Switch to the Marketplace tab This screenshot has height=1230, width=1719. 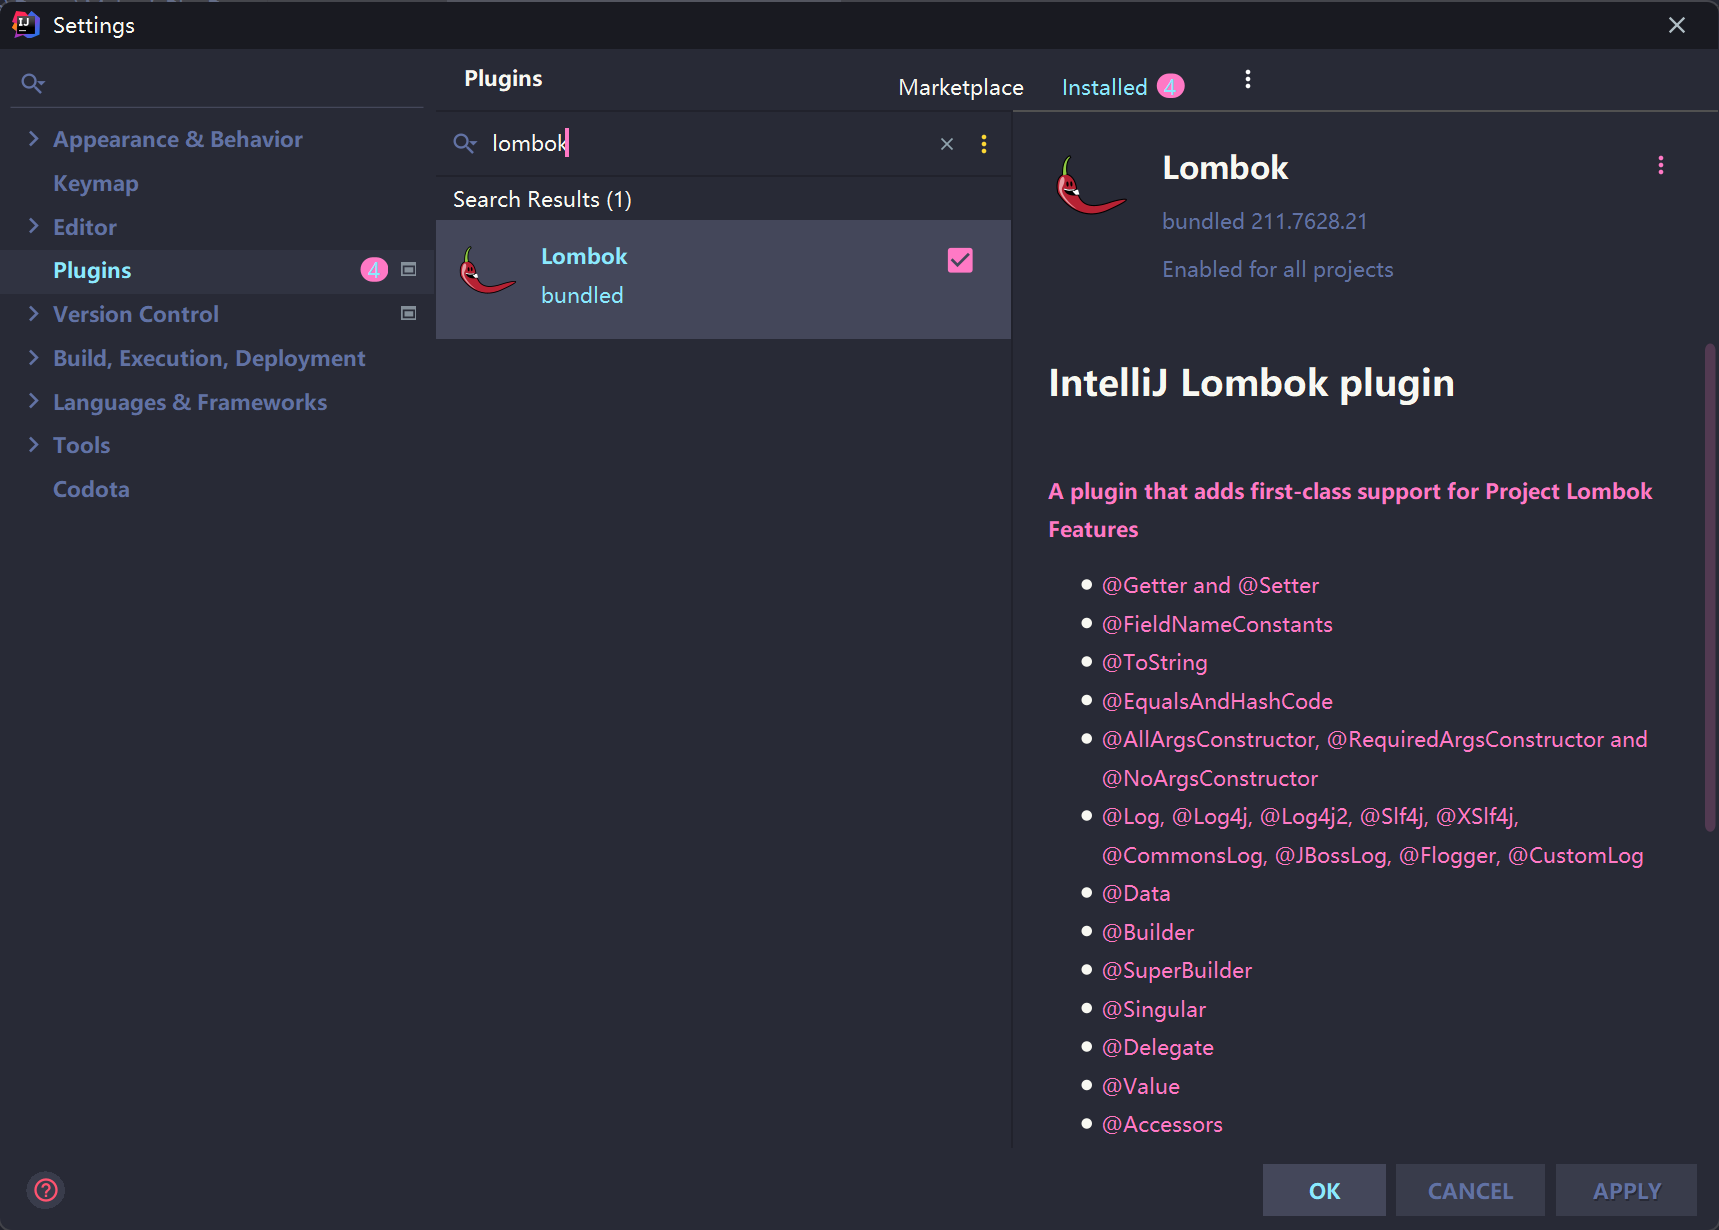click(960, 88)
